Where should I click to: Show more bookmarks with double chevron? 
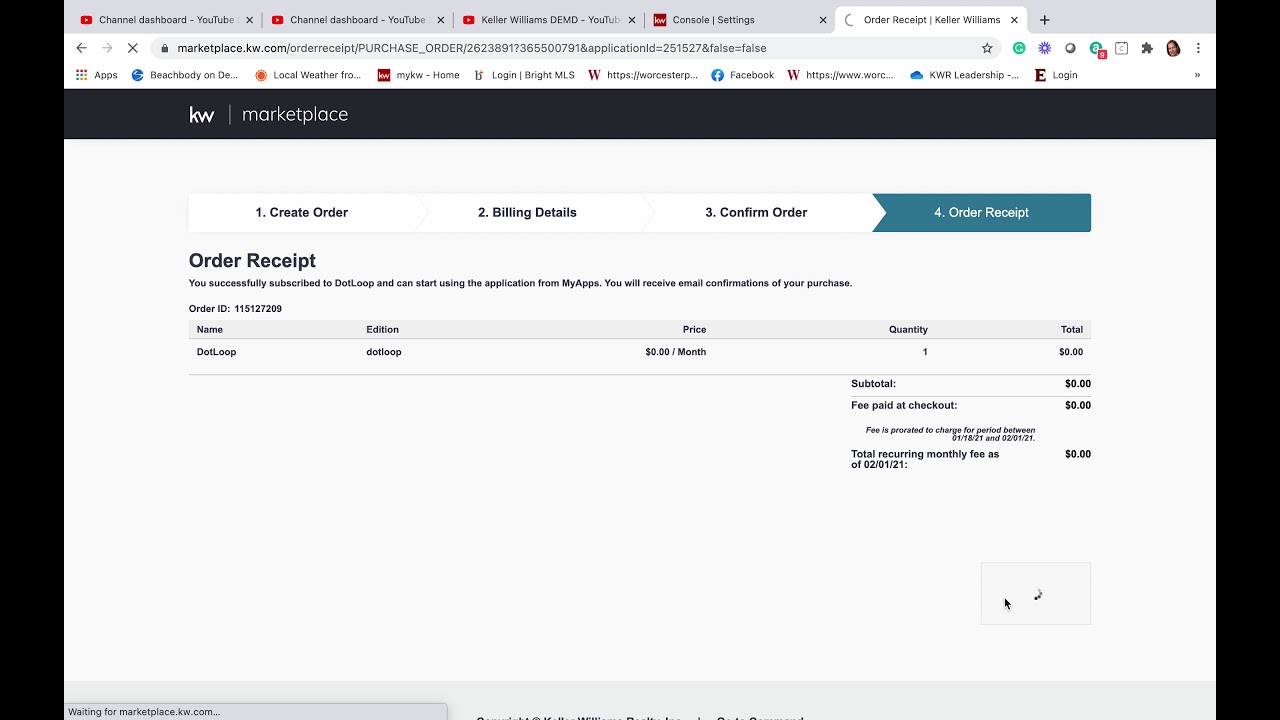pos(1197,75)
